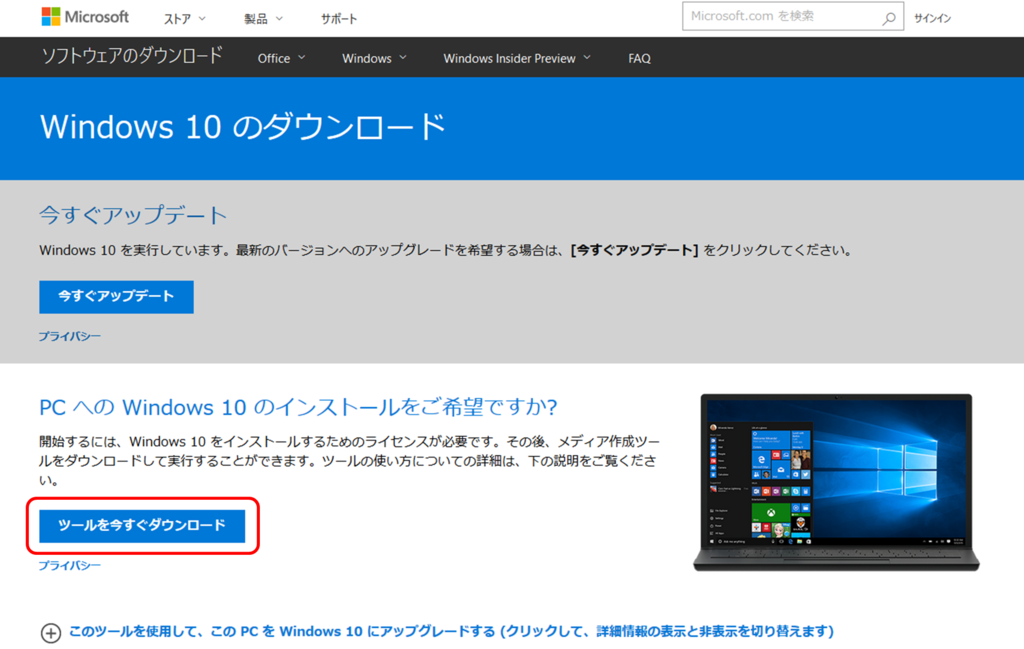
Task: Click the Windows 10 のダウンロード title
Action: pyautogui.click(x=243, y=127)
